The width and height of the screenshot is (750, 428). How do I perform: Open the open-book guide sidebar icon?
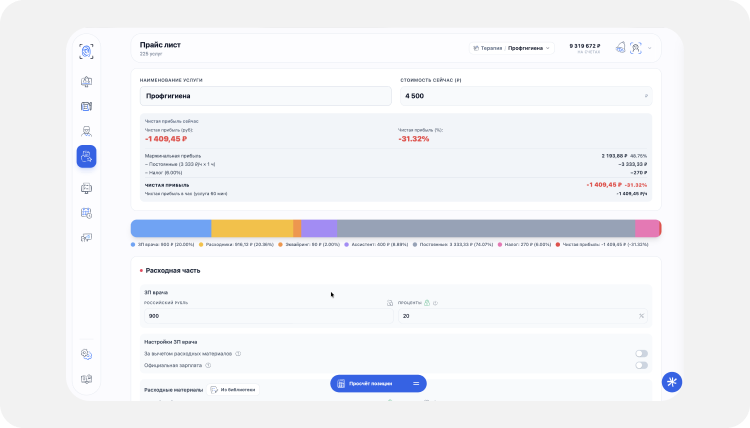[x=86, y=379]
